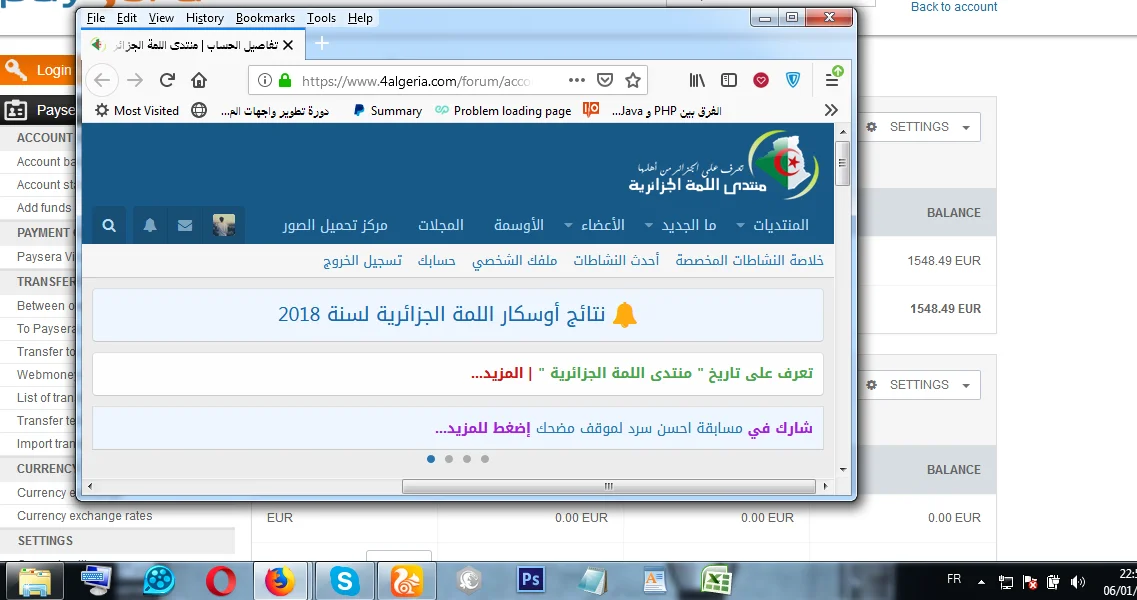Viewport: 1137px width, 600px height.
Task: Open forum messages envelope icon
Action: (x=185, y=226)
